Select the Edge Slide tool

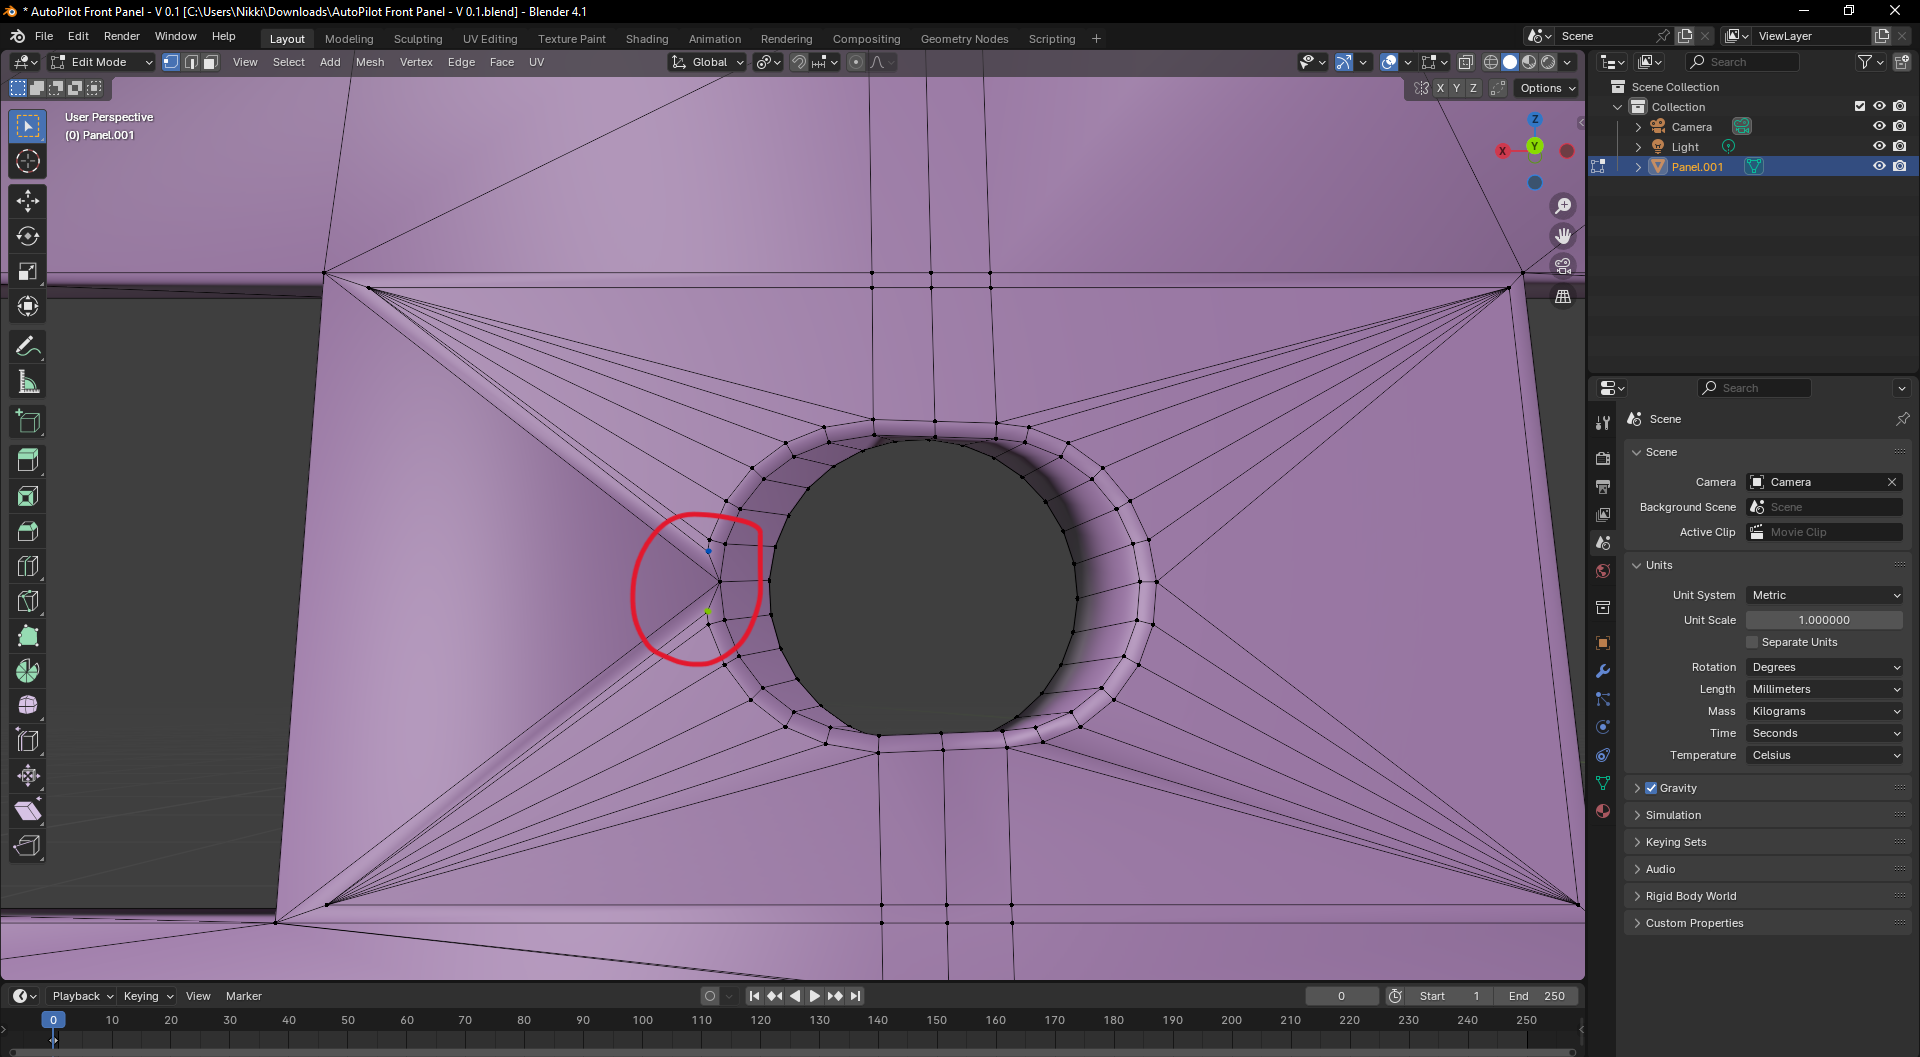(28, 741)
